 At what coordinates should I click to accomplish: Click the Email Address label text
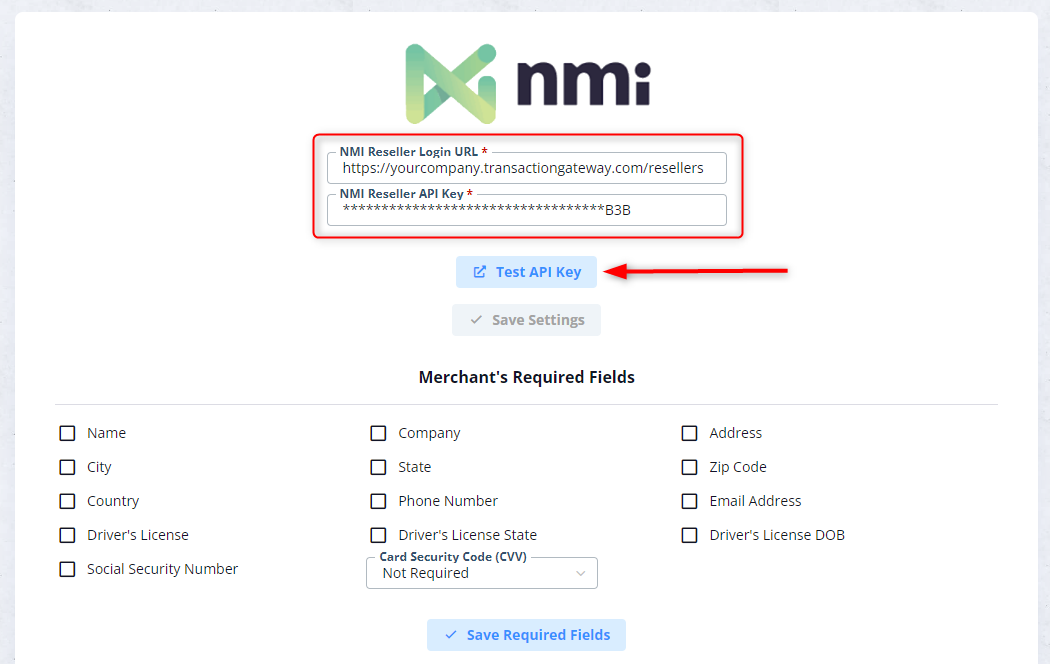[755, 501]
